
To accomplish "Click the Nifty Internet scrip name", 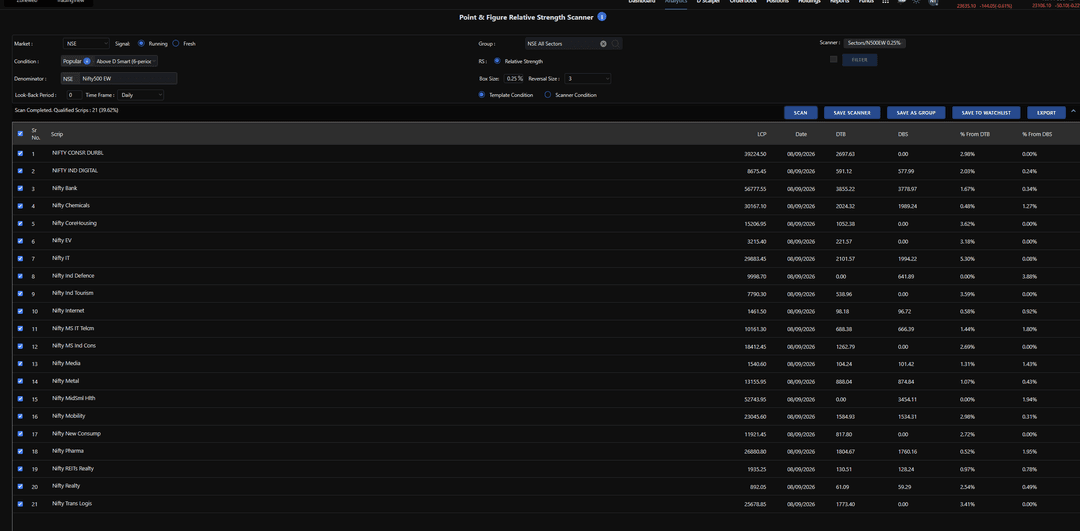I will click(68, 311).
